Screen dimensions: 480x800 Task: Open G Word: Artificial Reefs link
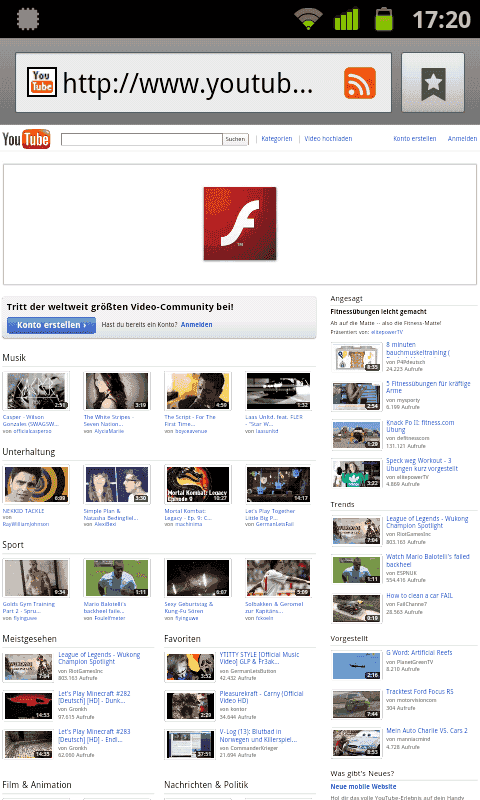pos(419,653)
